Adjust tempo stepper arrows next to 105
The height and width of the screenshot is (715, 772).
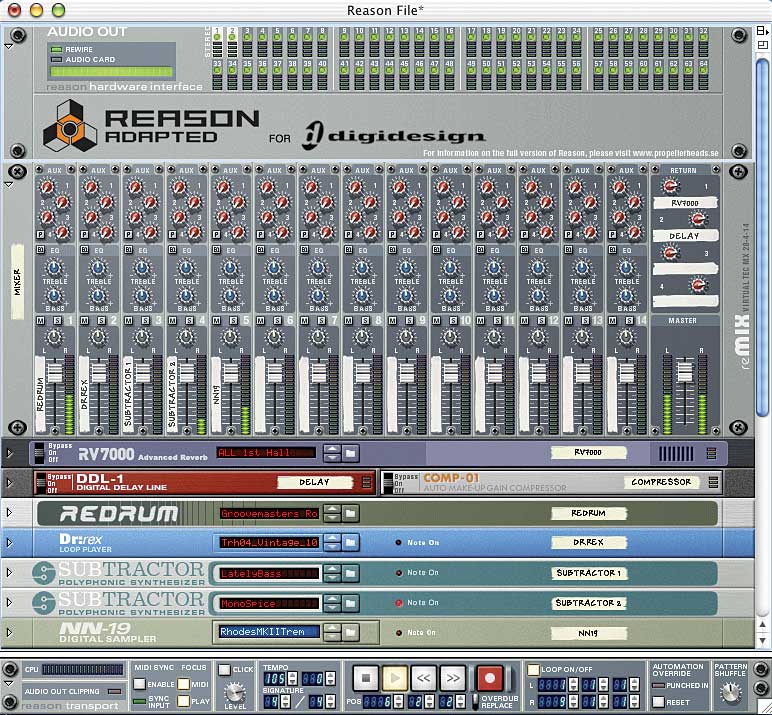(x=291, y=679)
